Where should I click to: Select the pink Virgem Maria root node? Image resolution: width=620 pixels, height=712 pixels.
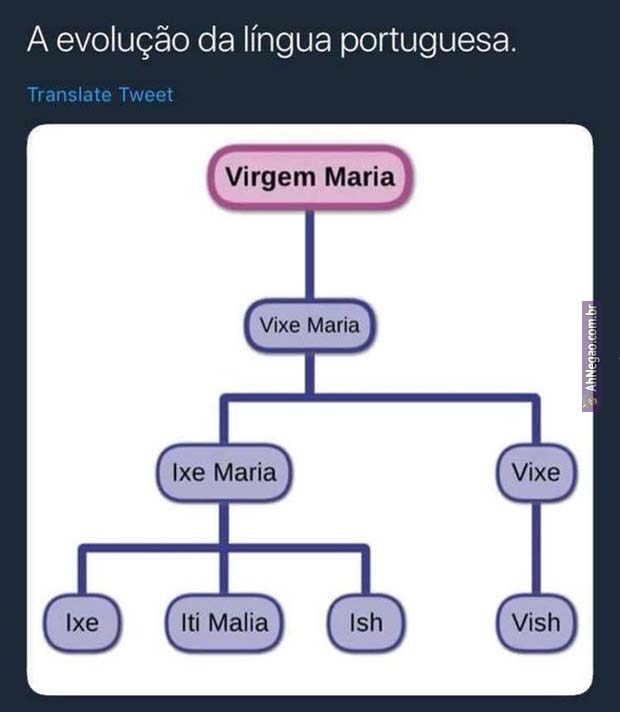click(309, 178)
